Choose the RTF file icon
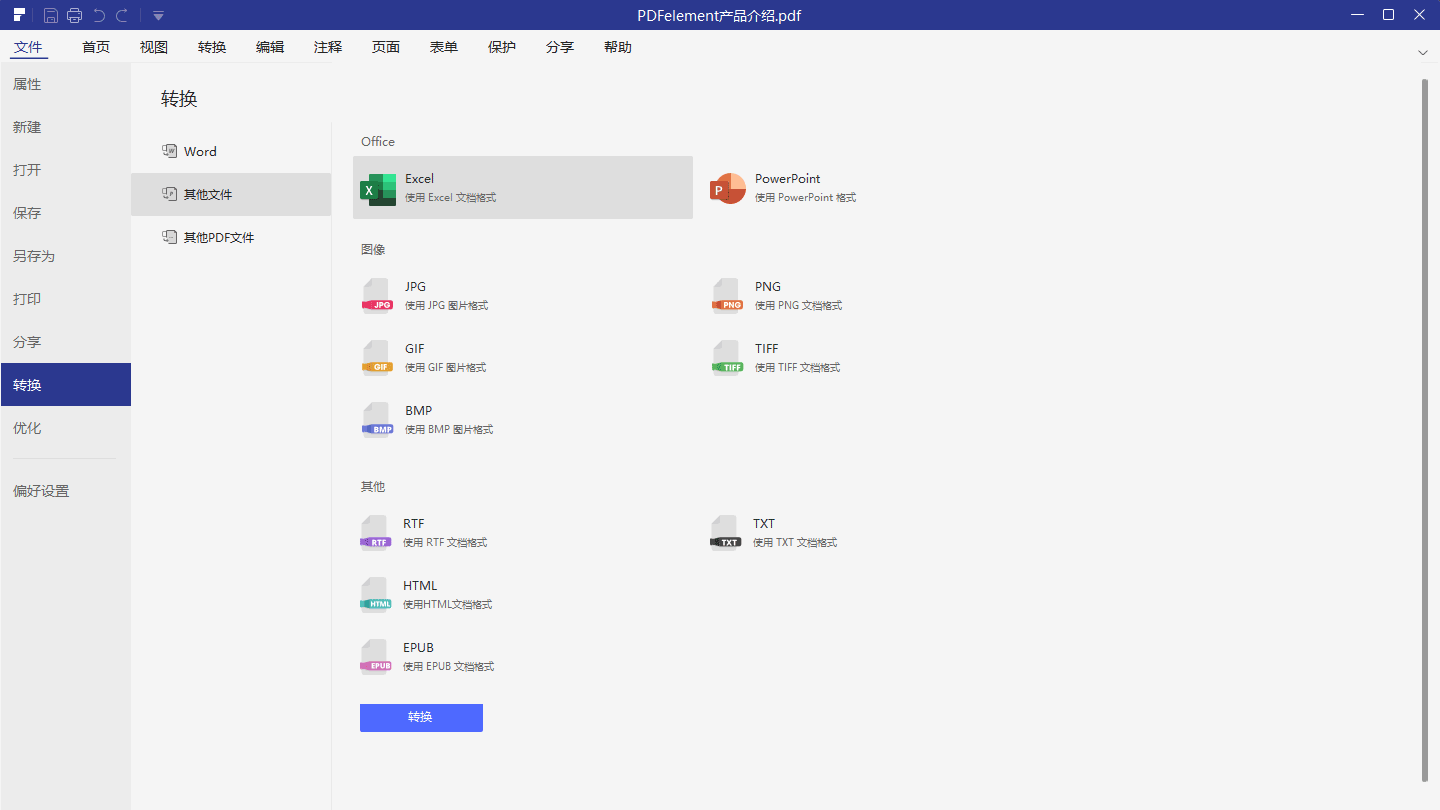 point(375,533)
